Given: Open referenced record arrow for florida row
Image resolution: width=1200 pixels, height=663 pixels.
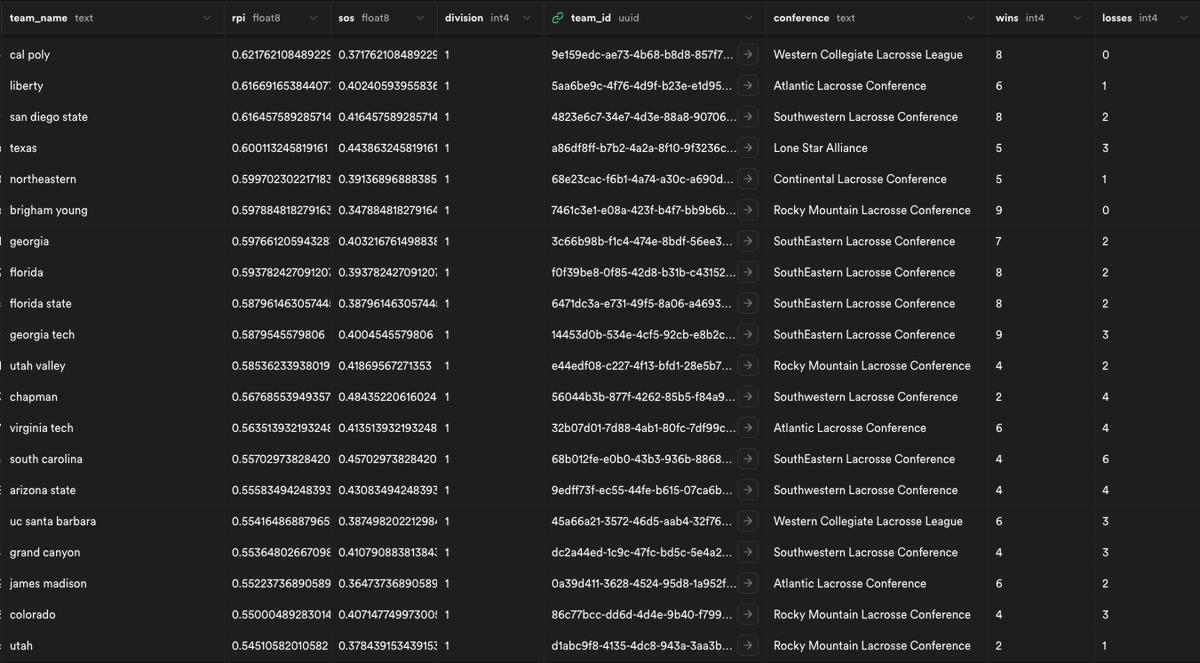Looking at the screenshot, I should (x=748, y=272).
